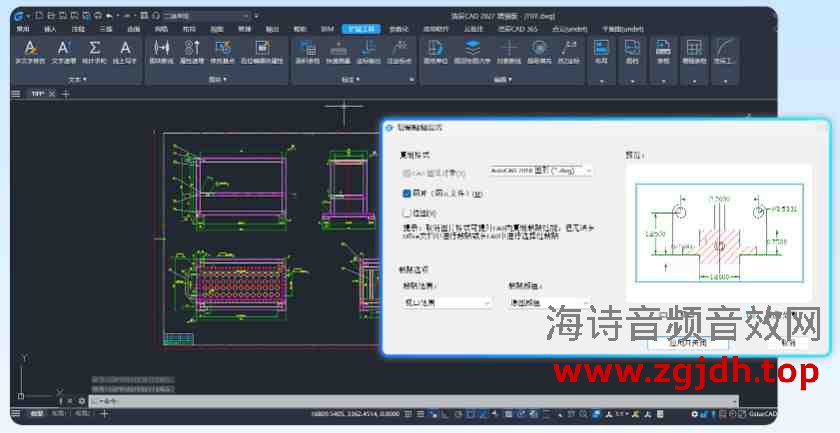Click the GstarCAD application logo button
The image size is (840, 433).
coord(19,16)
